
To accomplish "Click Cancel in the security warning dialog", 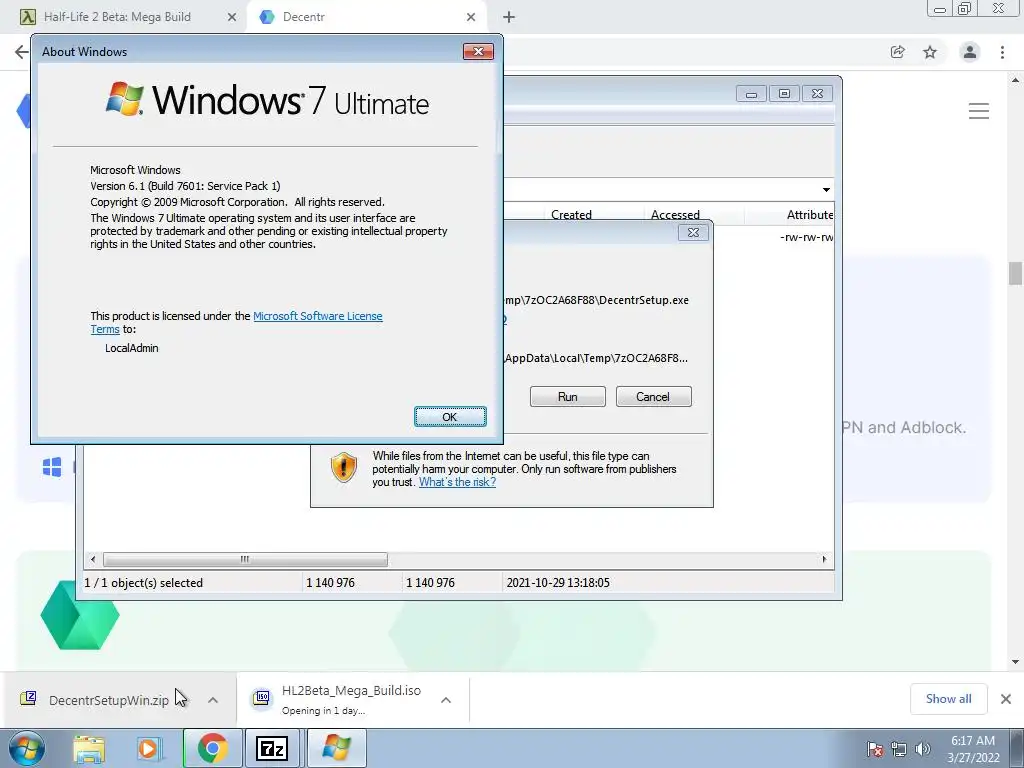I will pos(653,396).
